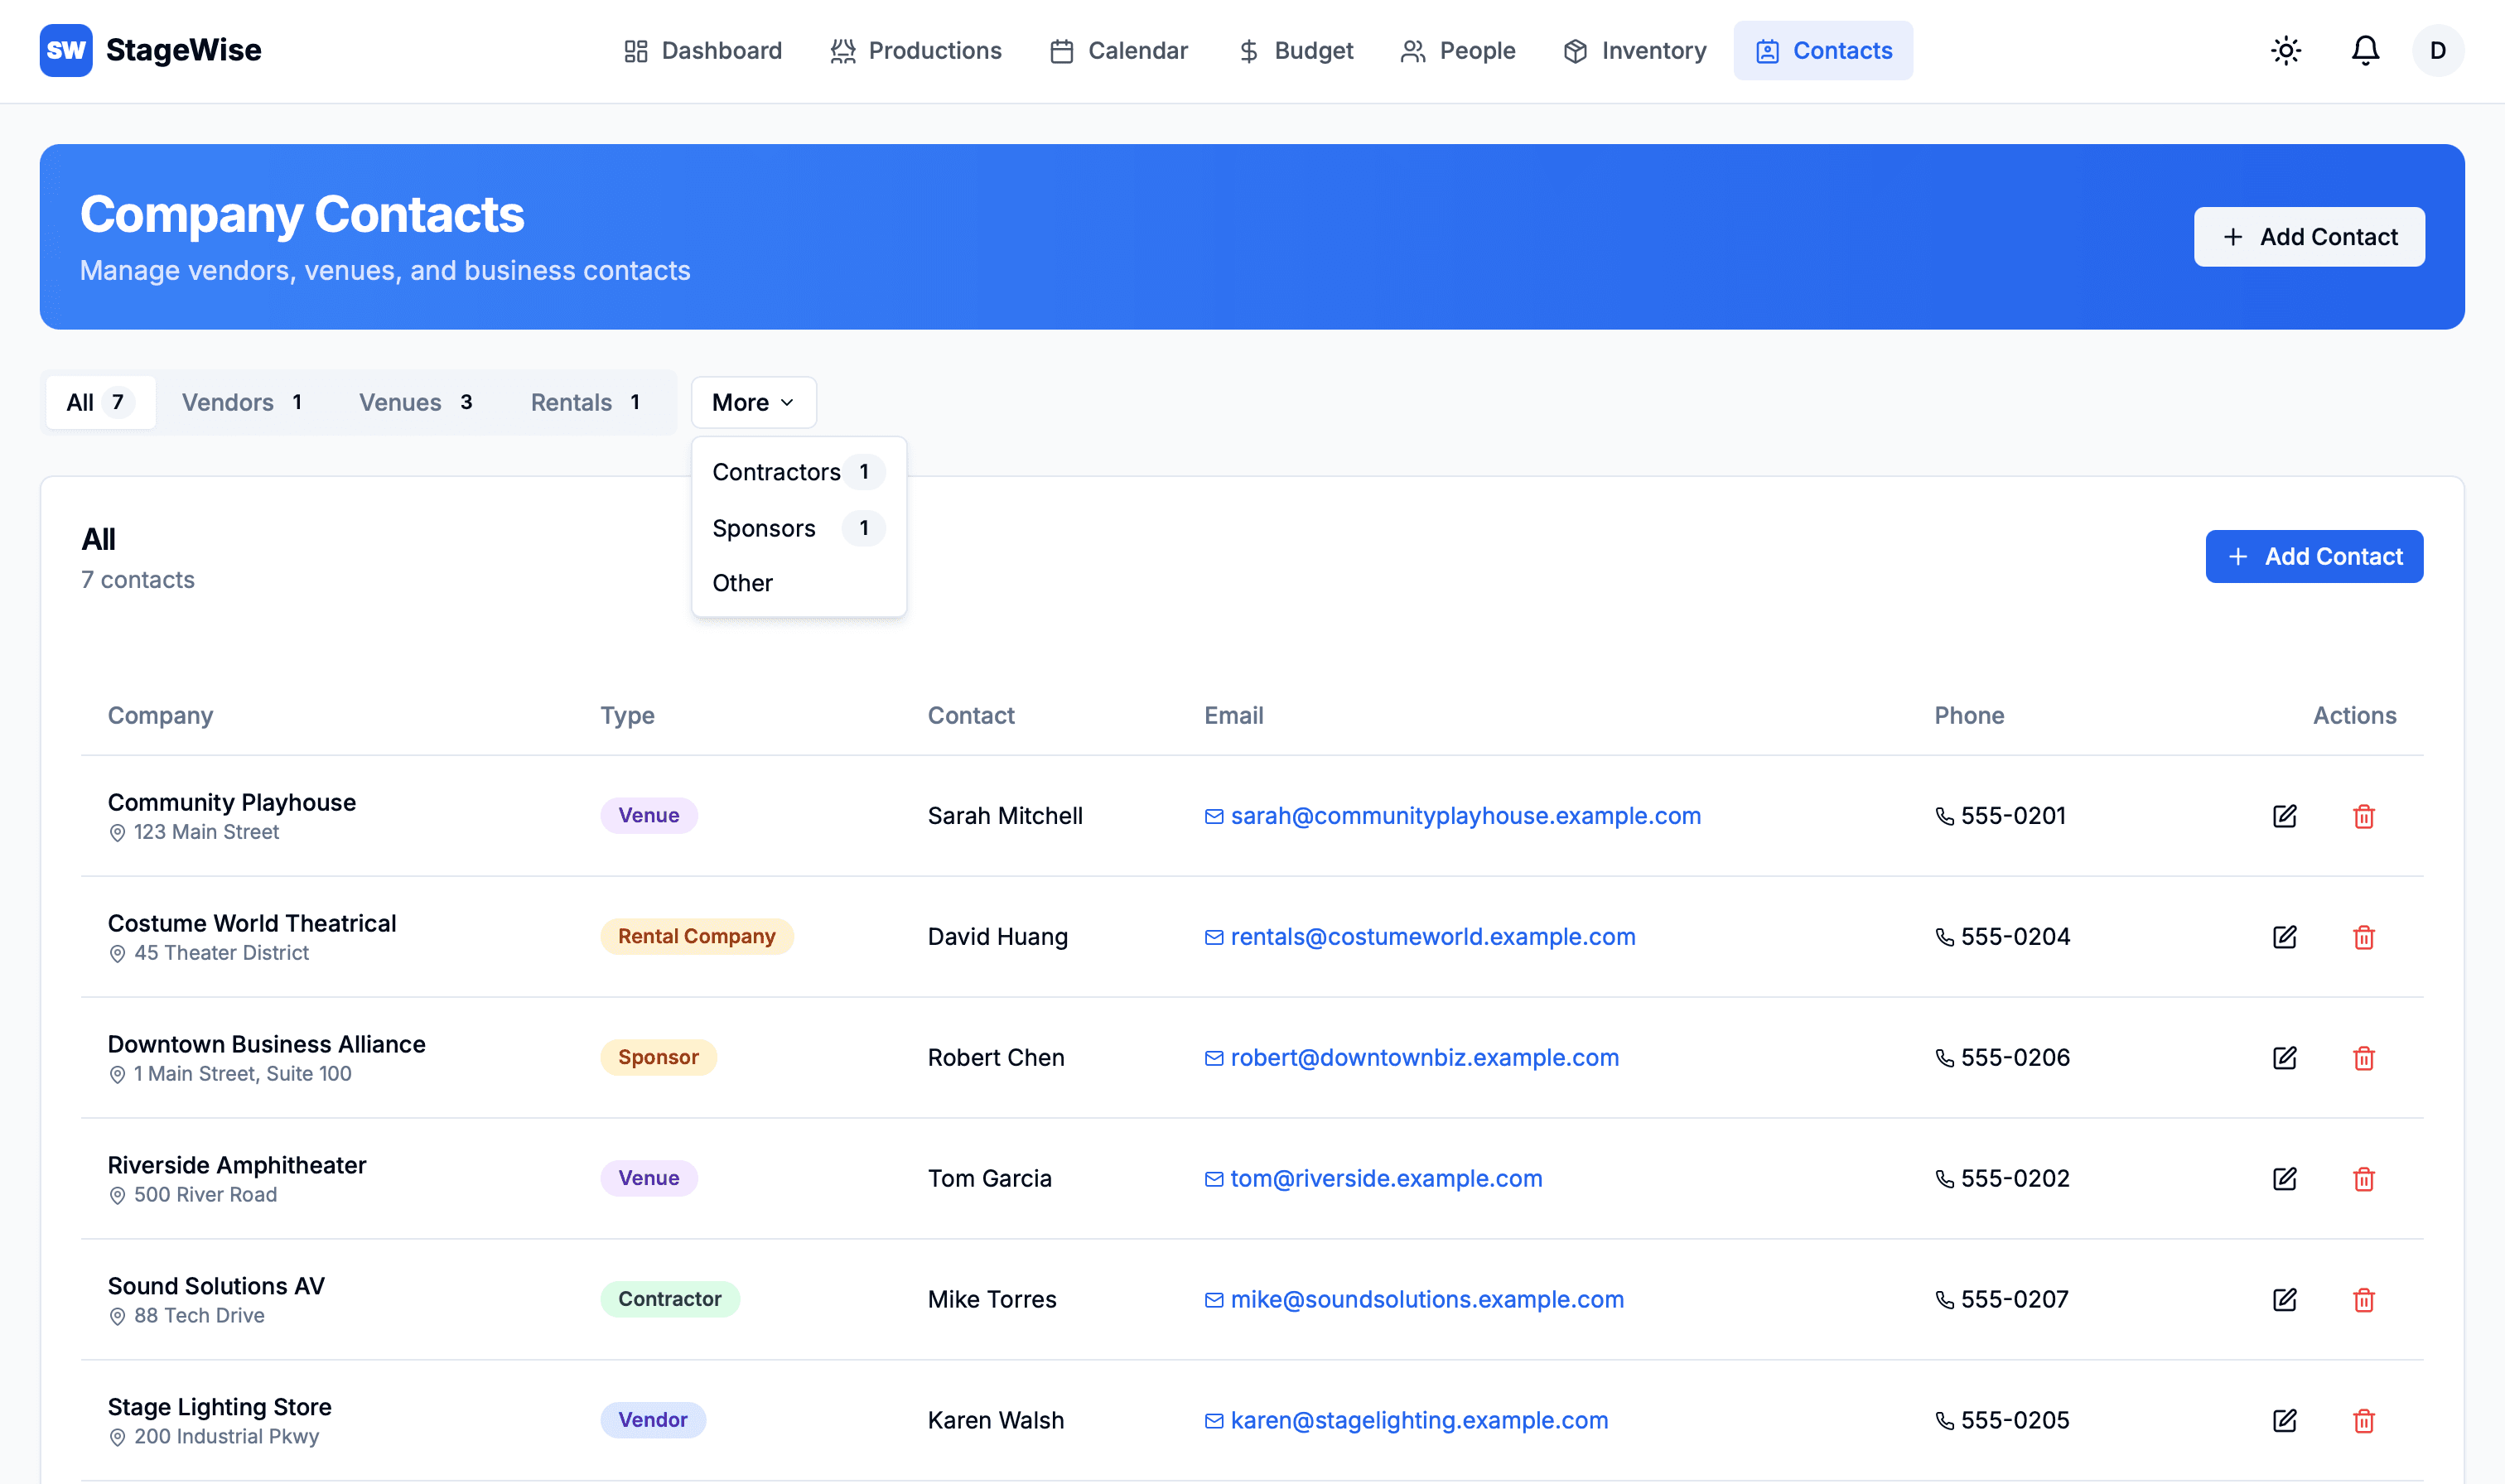
Task: Open the D user profile avatar
Action: tap(2437, 50)
